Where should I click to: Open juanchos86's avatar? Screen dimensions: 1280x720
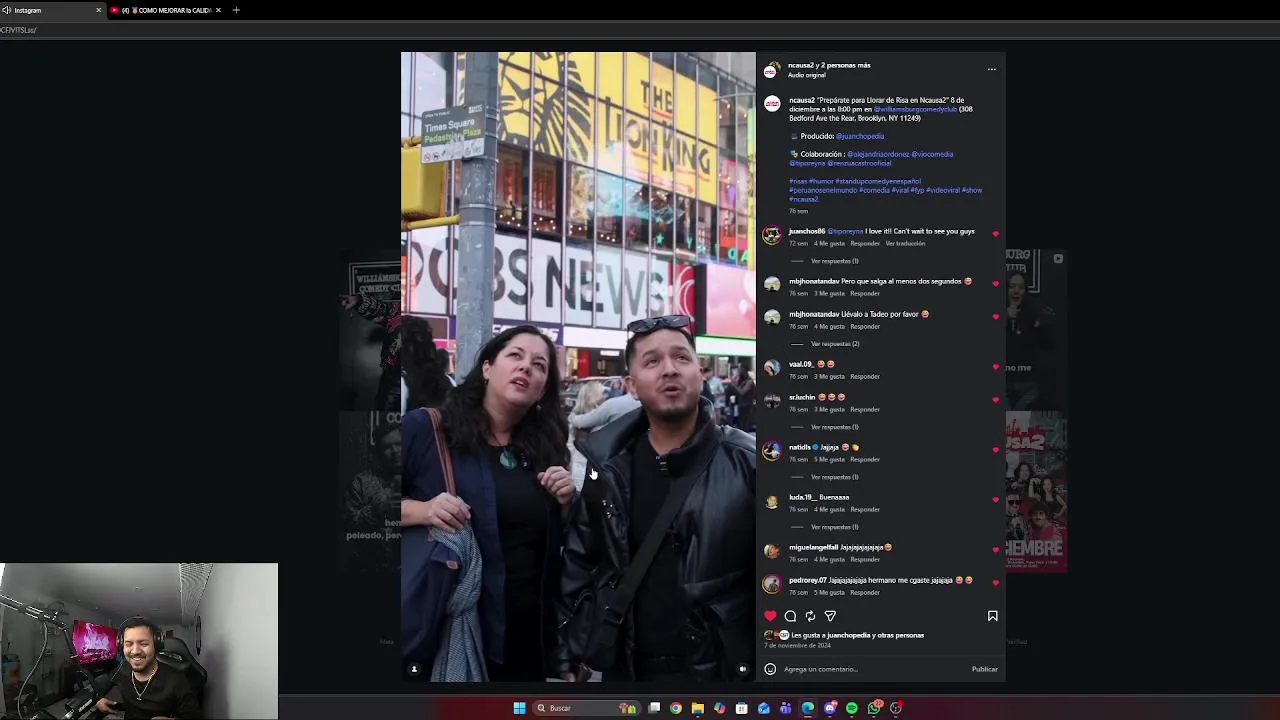pos(772,235)
